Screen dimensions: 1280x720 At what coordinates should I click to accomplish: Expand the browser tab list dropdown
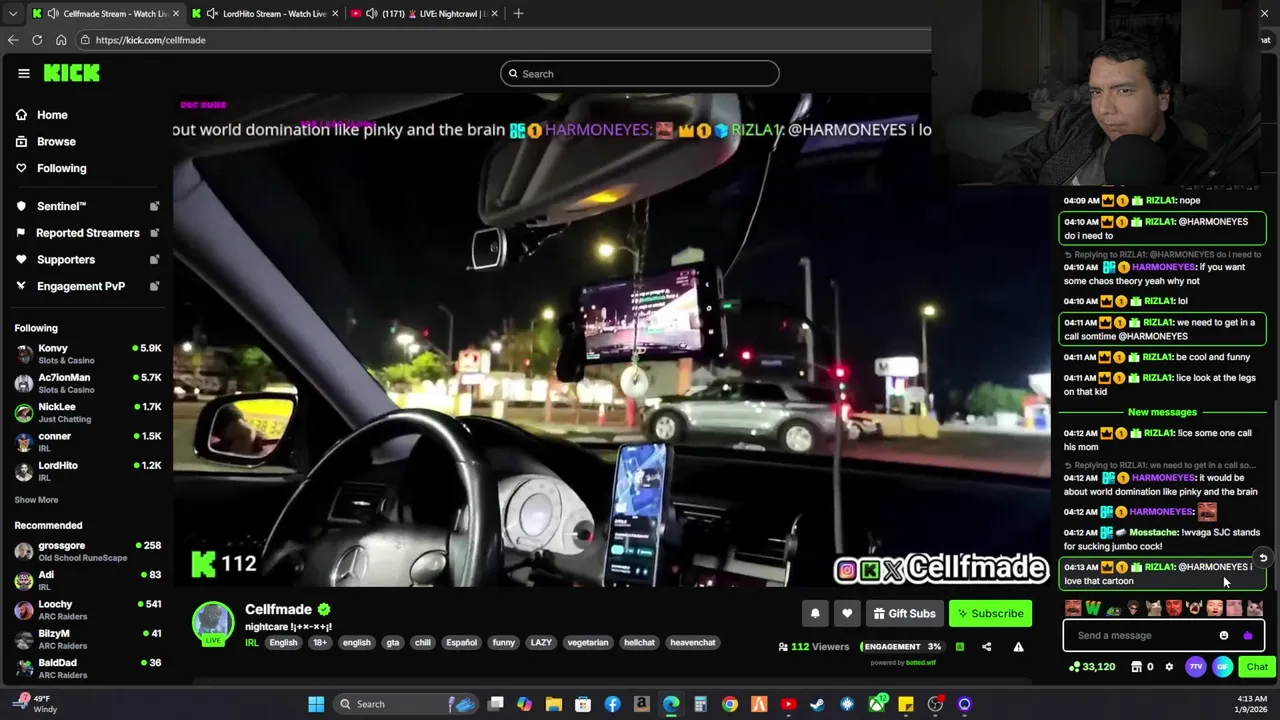point(13,13)
